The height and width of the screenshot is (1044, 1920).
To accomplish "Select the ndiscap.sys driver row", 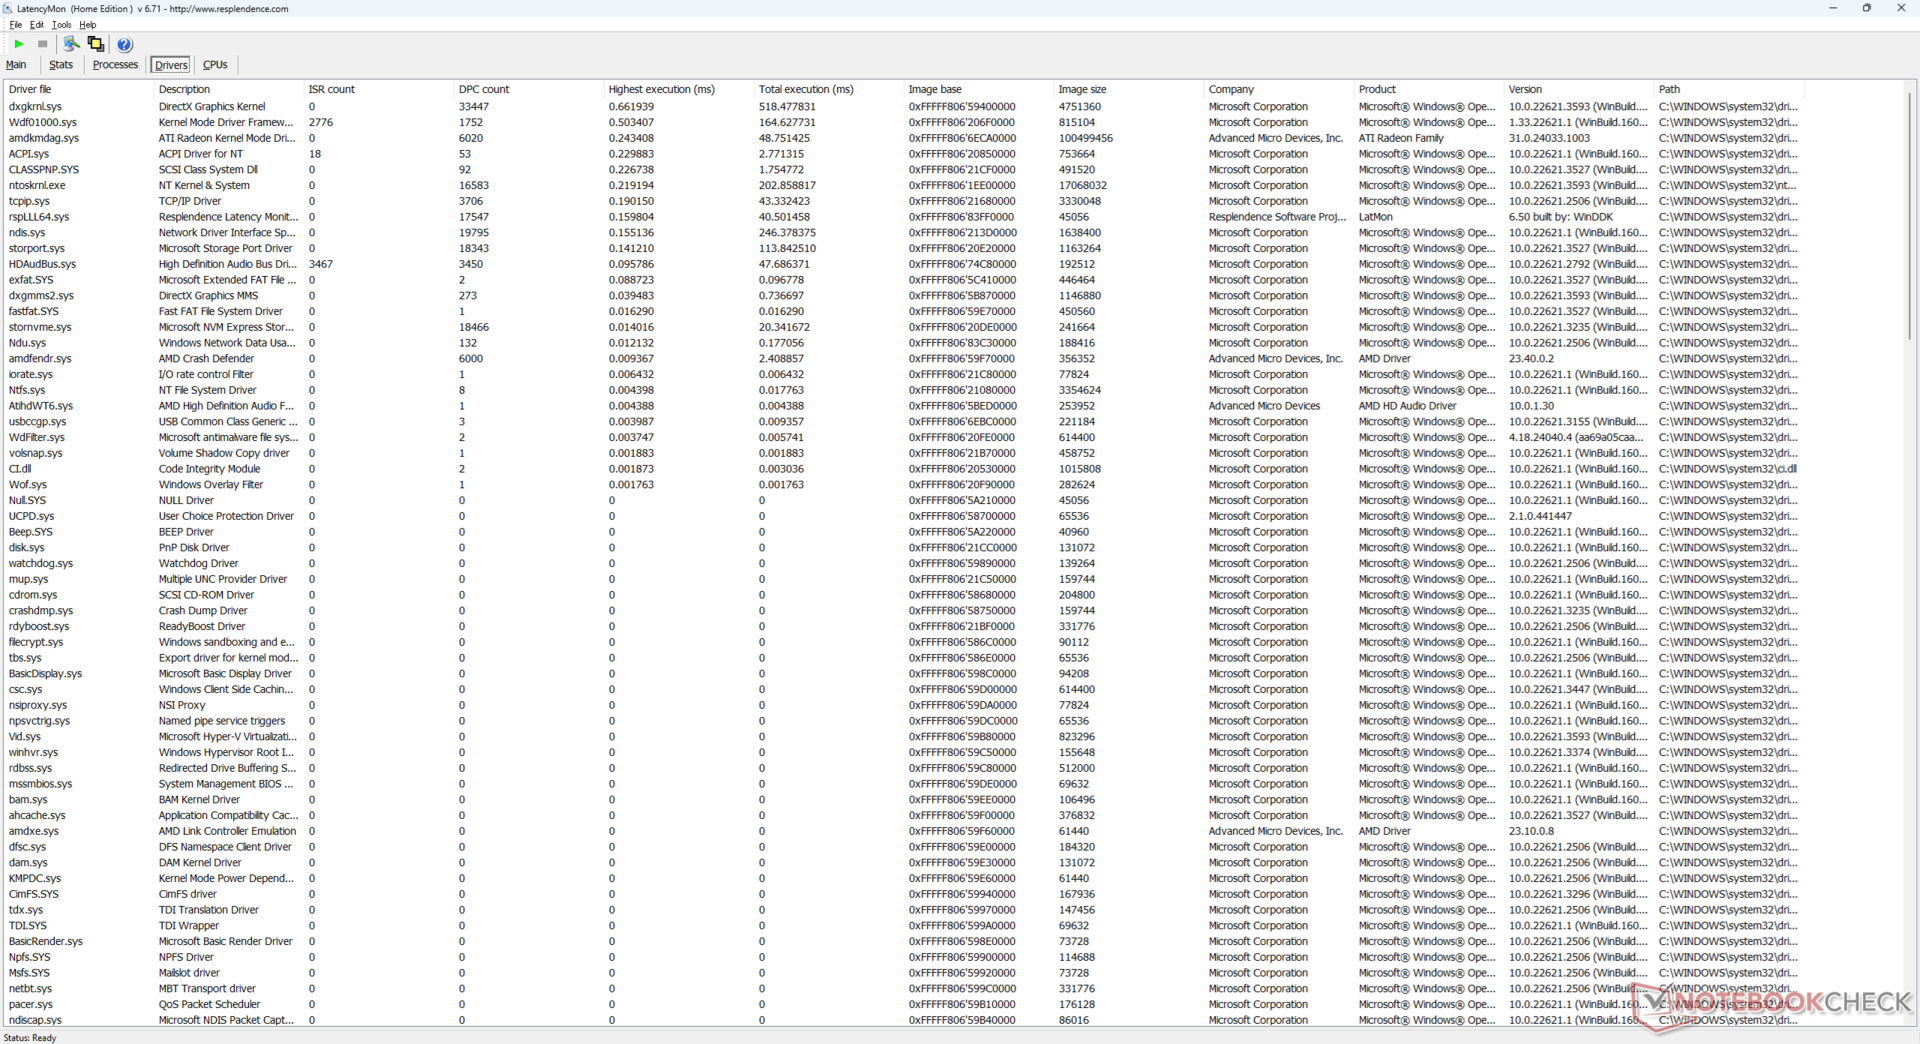I will coord(903,1020).
